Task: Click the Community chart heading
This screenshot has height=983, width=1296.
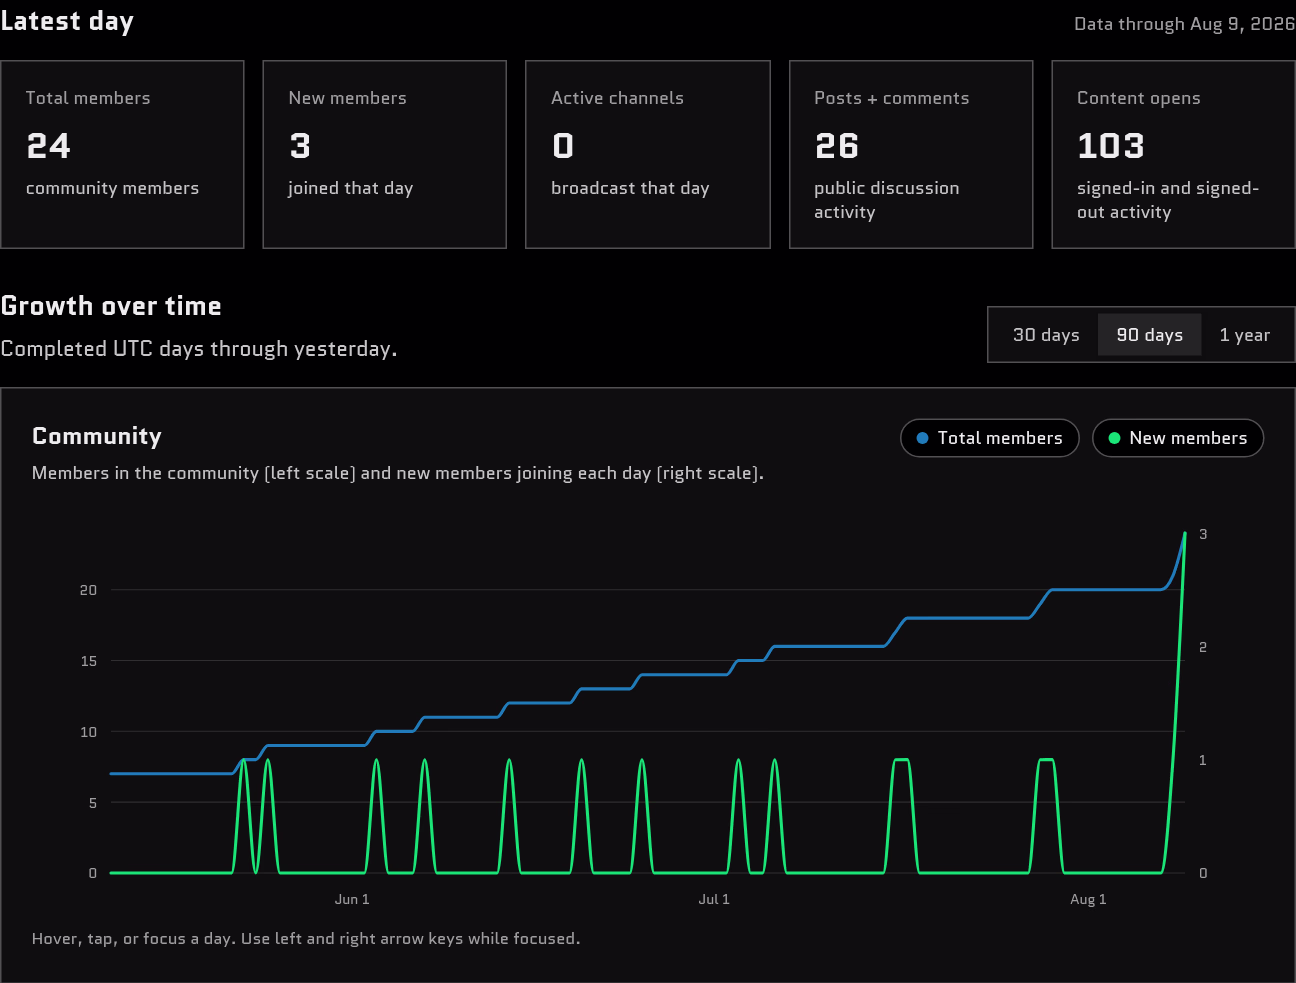Action: tap(97, 436)
